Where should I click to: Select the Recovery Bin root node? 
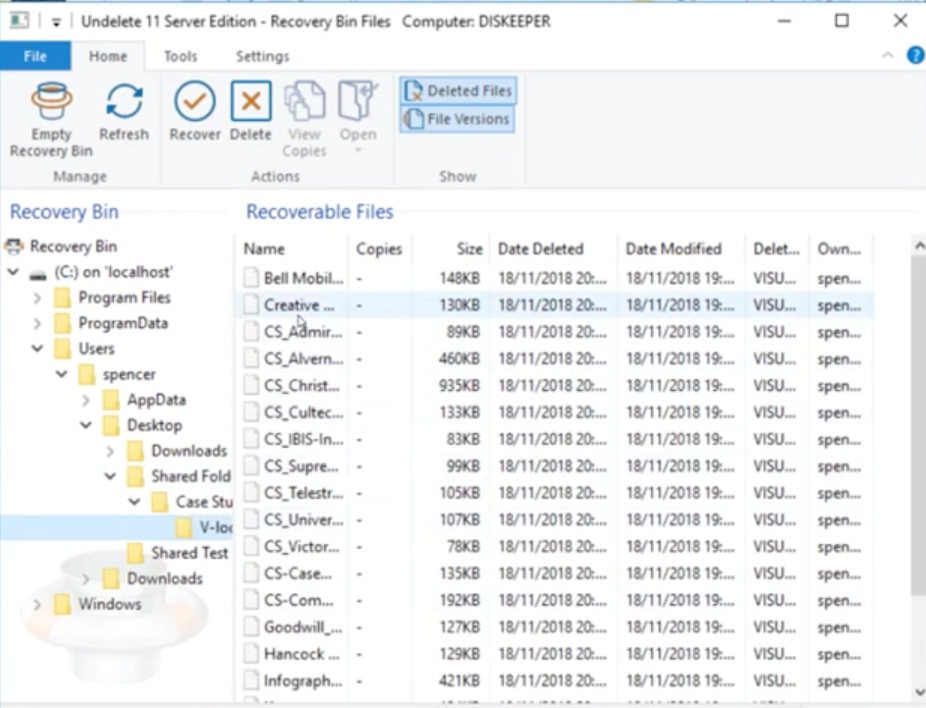(x=73, y=246)
